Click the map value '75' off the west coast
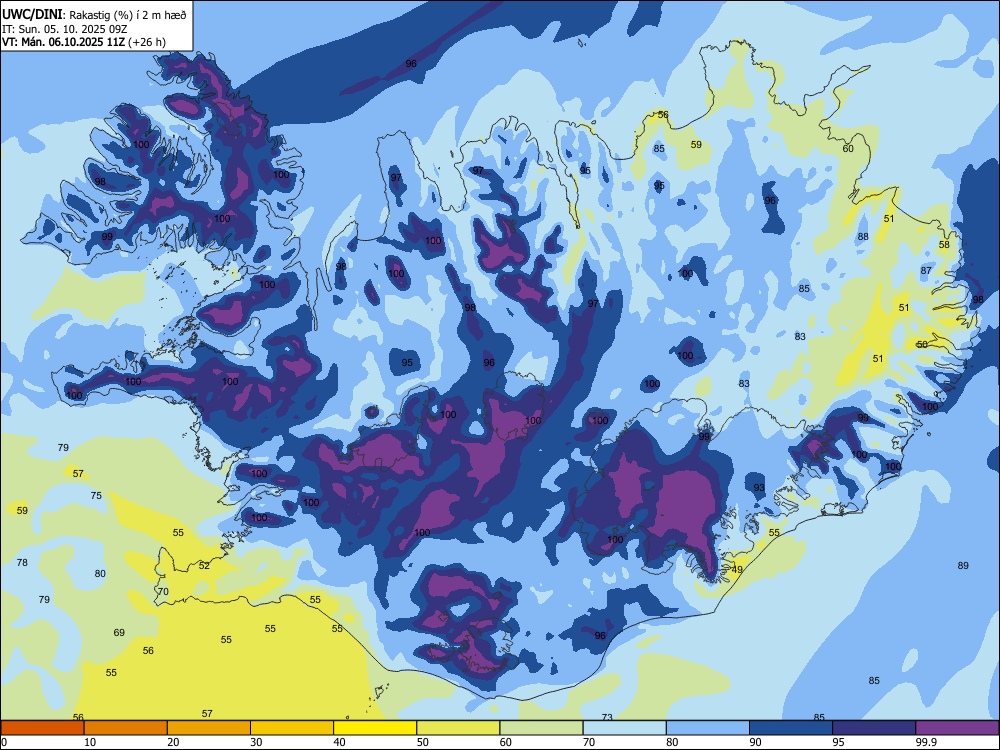Viewport: 1000px width, 750px height. 96,496
